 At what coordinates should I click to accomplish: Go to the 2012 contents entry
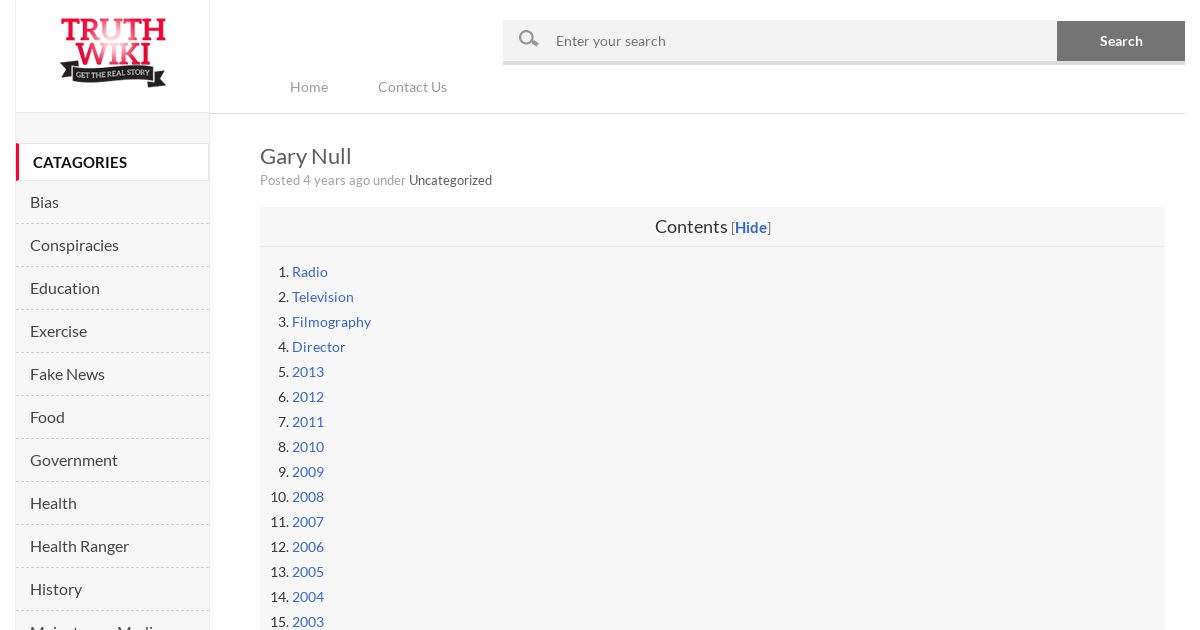(308, 397)
